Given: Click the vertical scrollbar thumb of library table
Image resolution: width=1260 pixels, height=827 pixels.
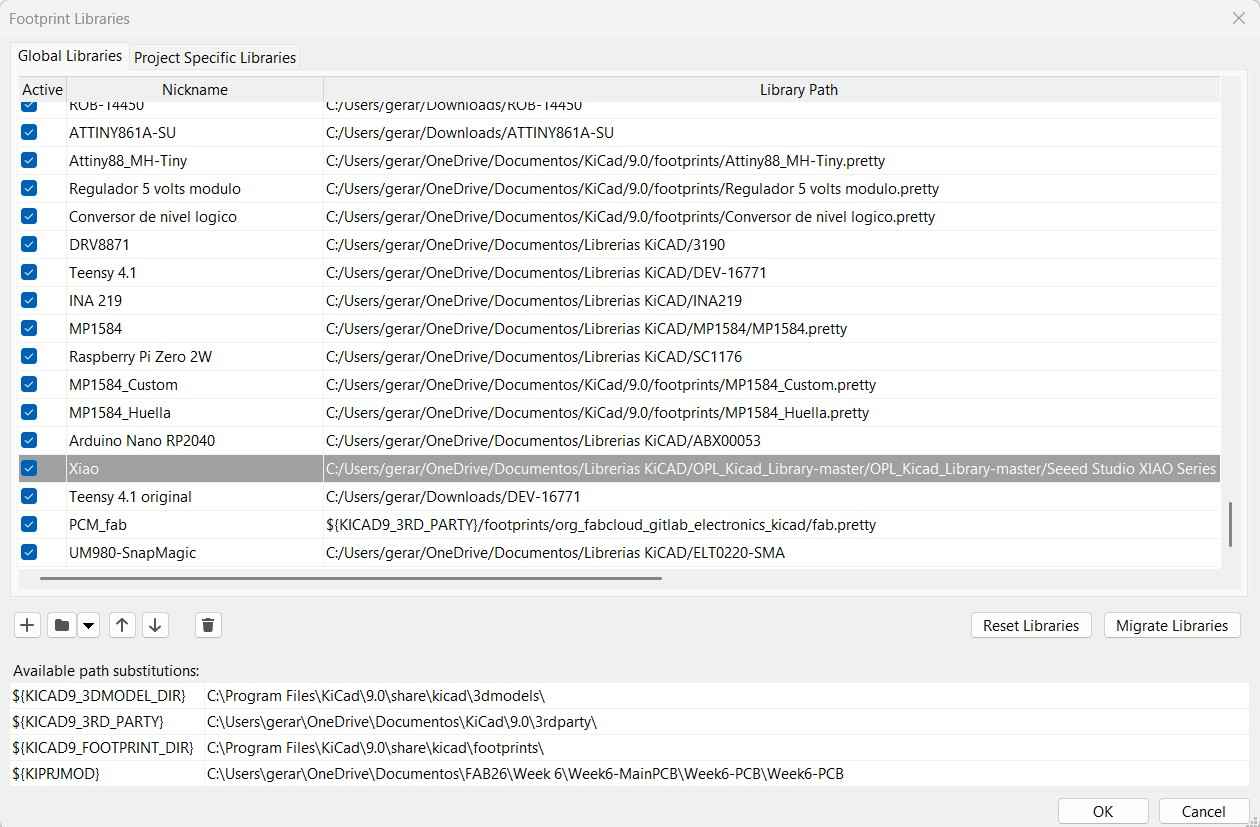Looking at the screenshot, I should pyautogui.click(x=1230, y=525).
